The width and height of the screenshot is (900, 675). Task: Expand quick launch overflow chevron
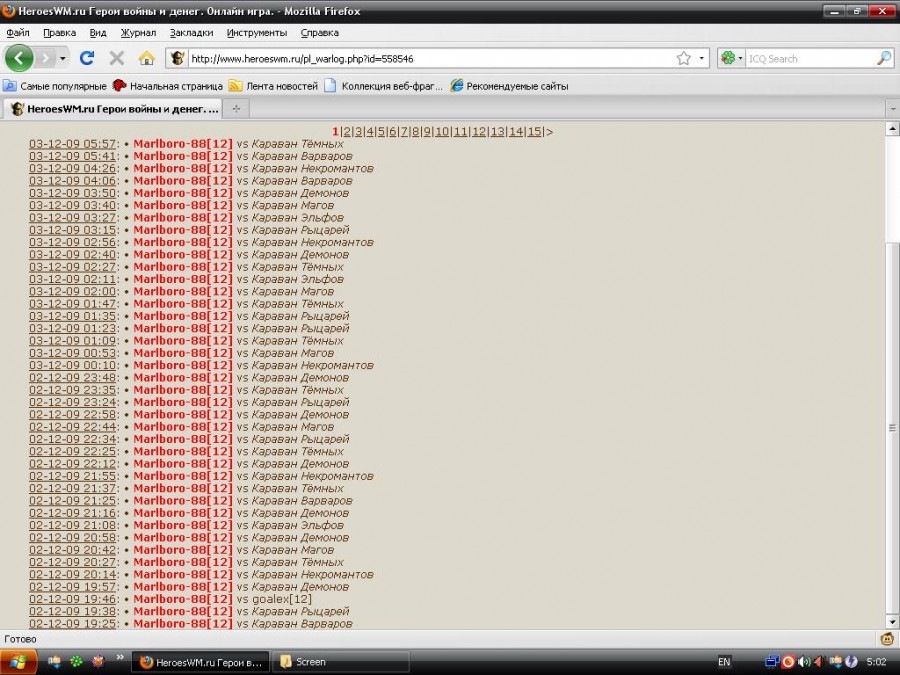coord(120,657)
